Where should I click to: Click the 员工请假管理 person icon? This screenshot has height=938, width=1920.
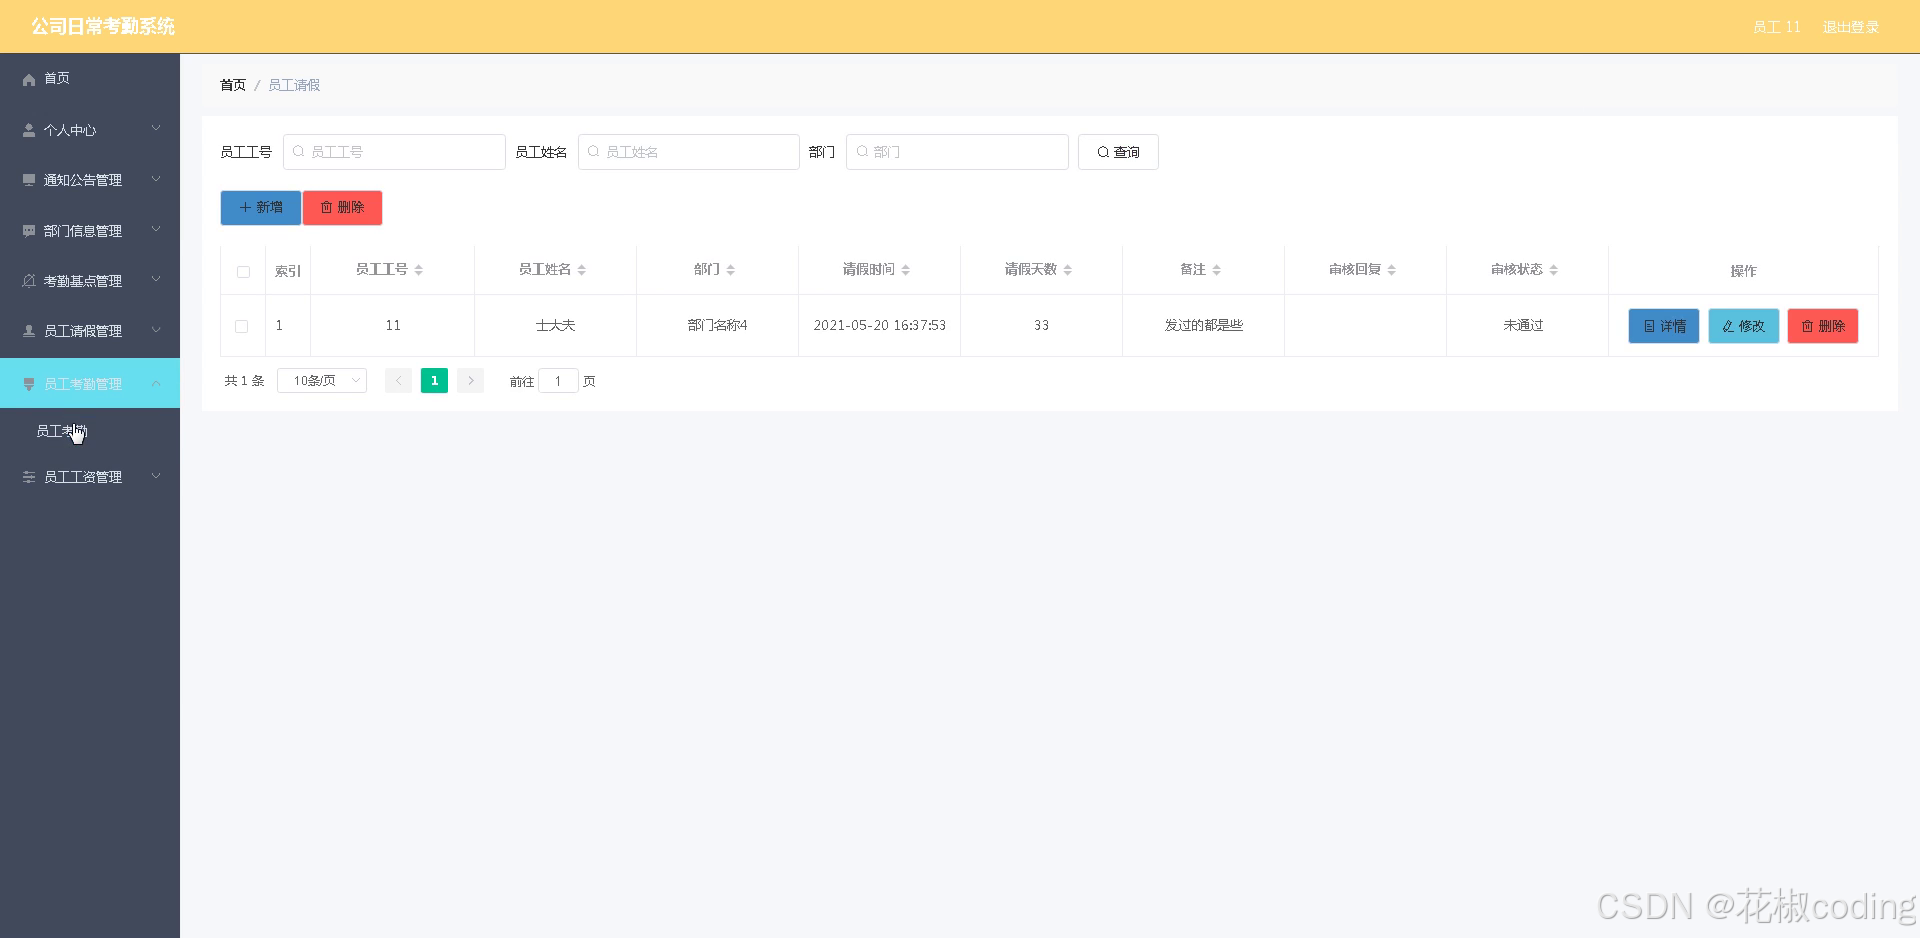tap(28, 331)
